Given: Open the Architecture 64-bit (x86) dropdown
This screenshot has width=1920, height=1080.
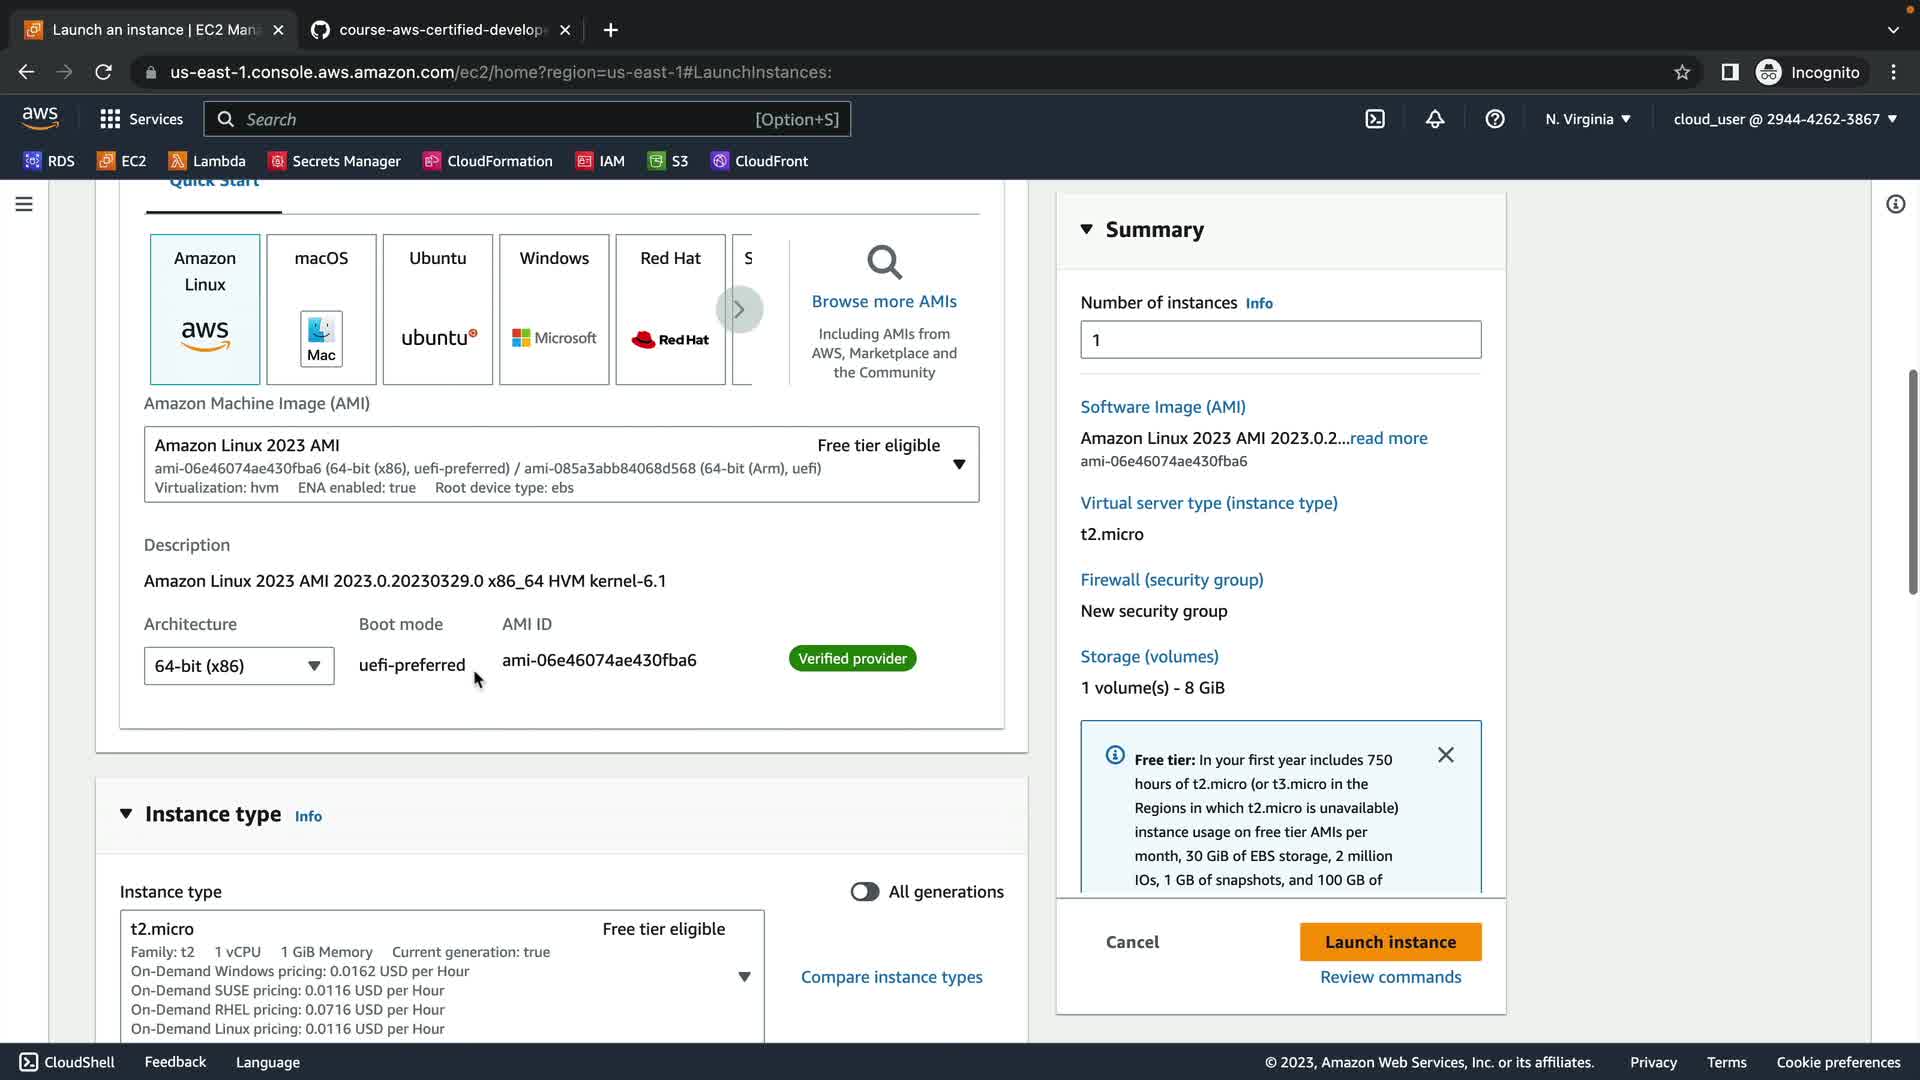Looking at the screenshot, I should (x=238, y=666).
